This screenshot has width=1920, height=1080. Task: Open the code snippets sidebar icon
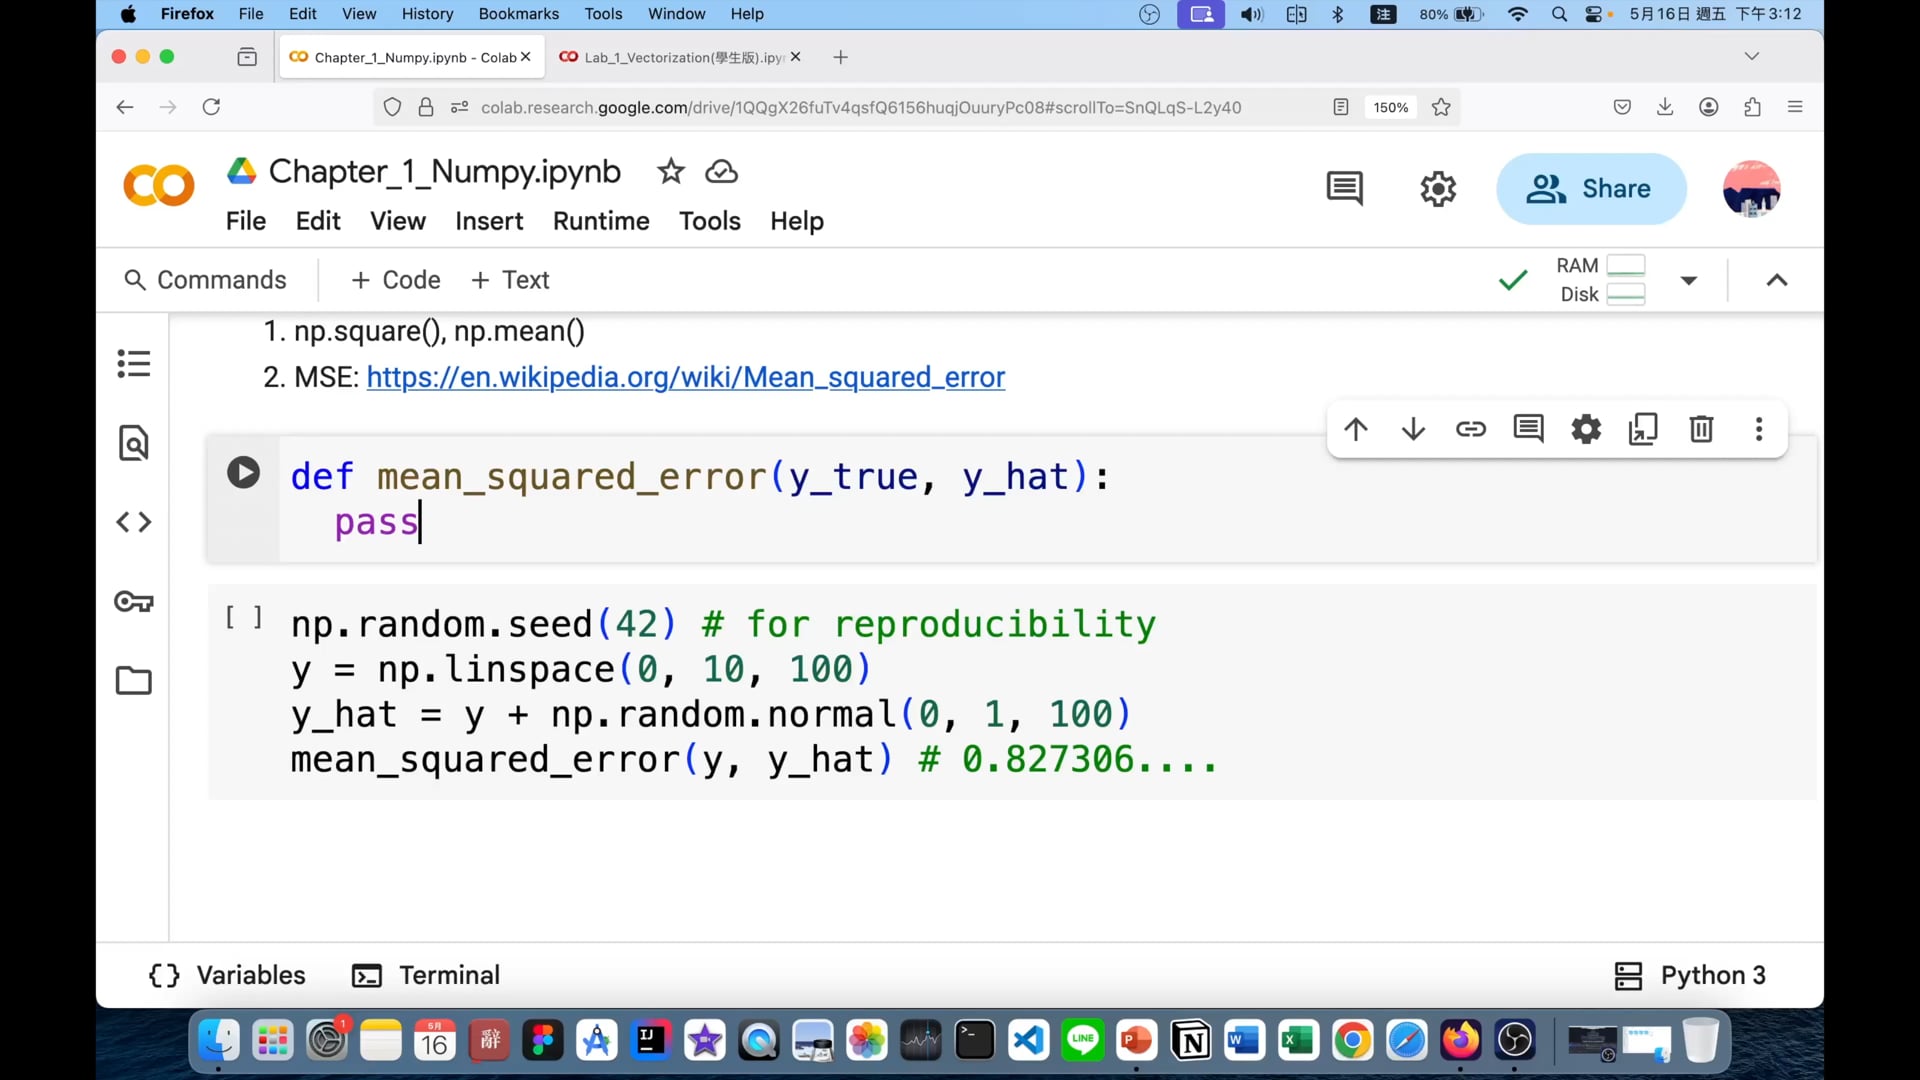tap(133, 522)
